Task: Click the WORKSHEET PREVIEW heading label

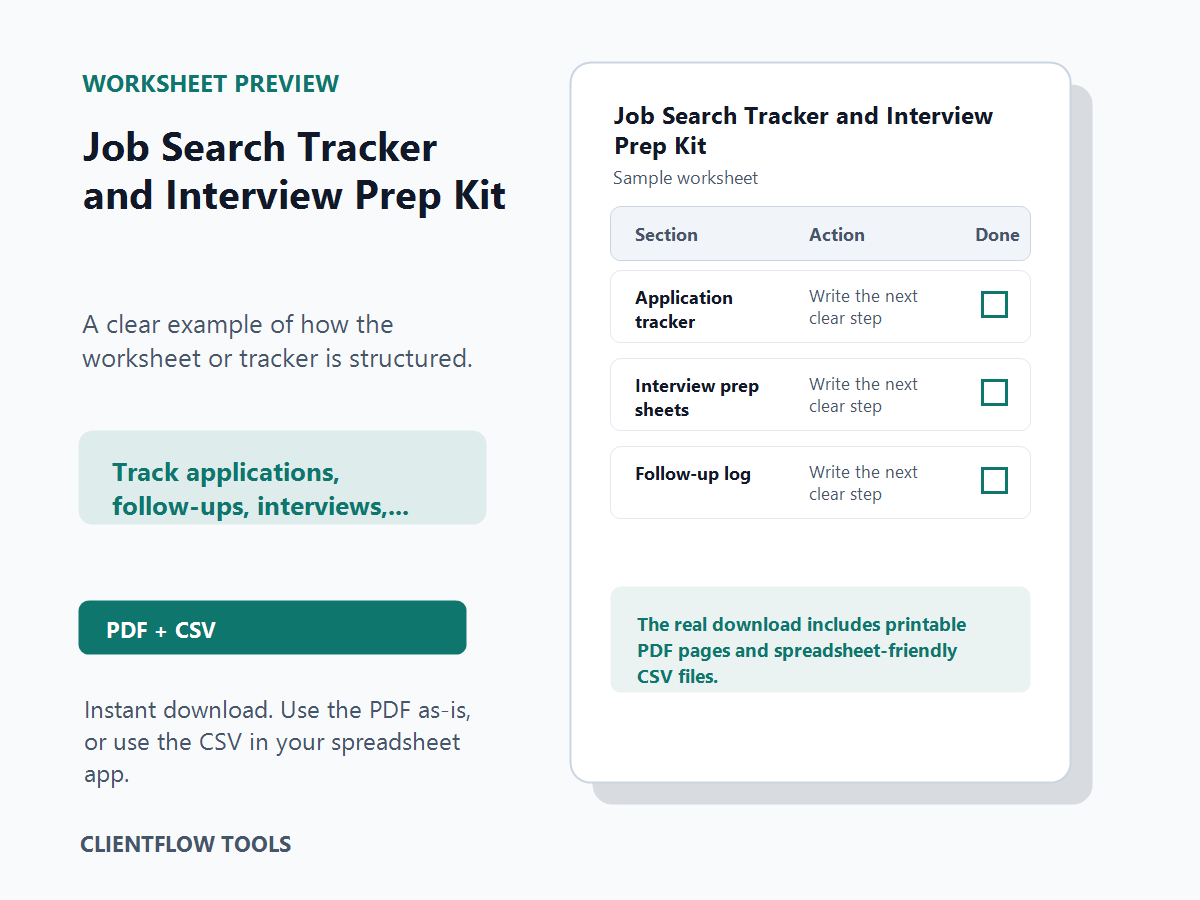Action: pos(211,84)
